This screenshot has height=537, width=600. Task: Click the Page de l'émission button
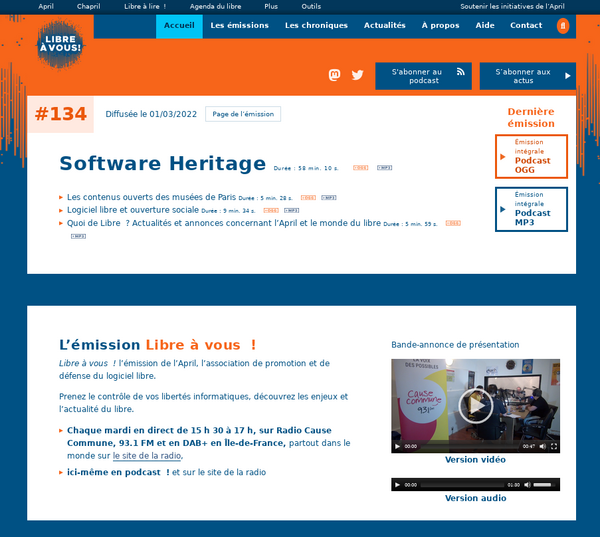click(x=243, y=114)
